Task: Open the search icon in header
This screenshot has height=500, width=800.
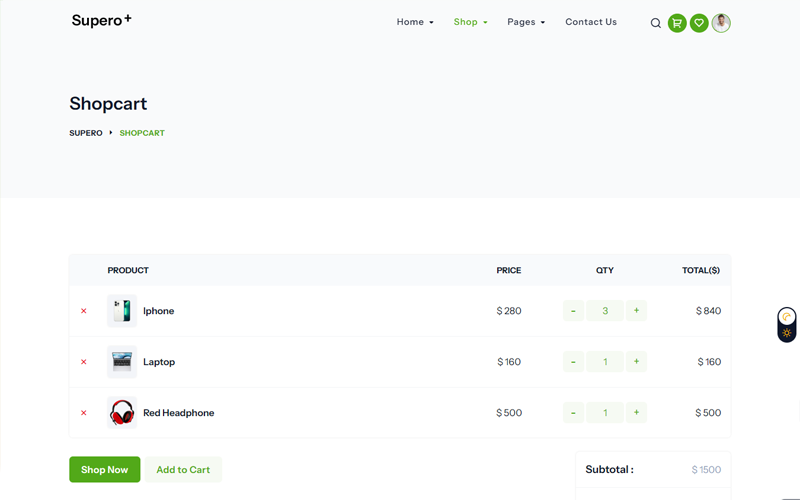Action: click(656, 23)
